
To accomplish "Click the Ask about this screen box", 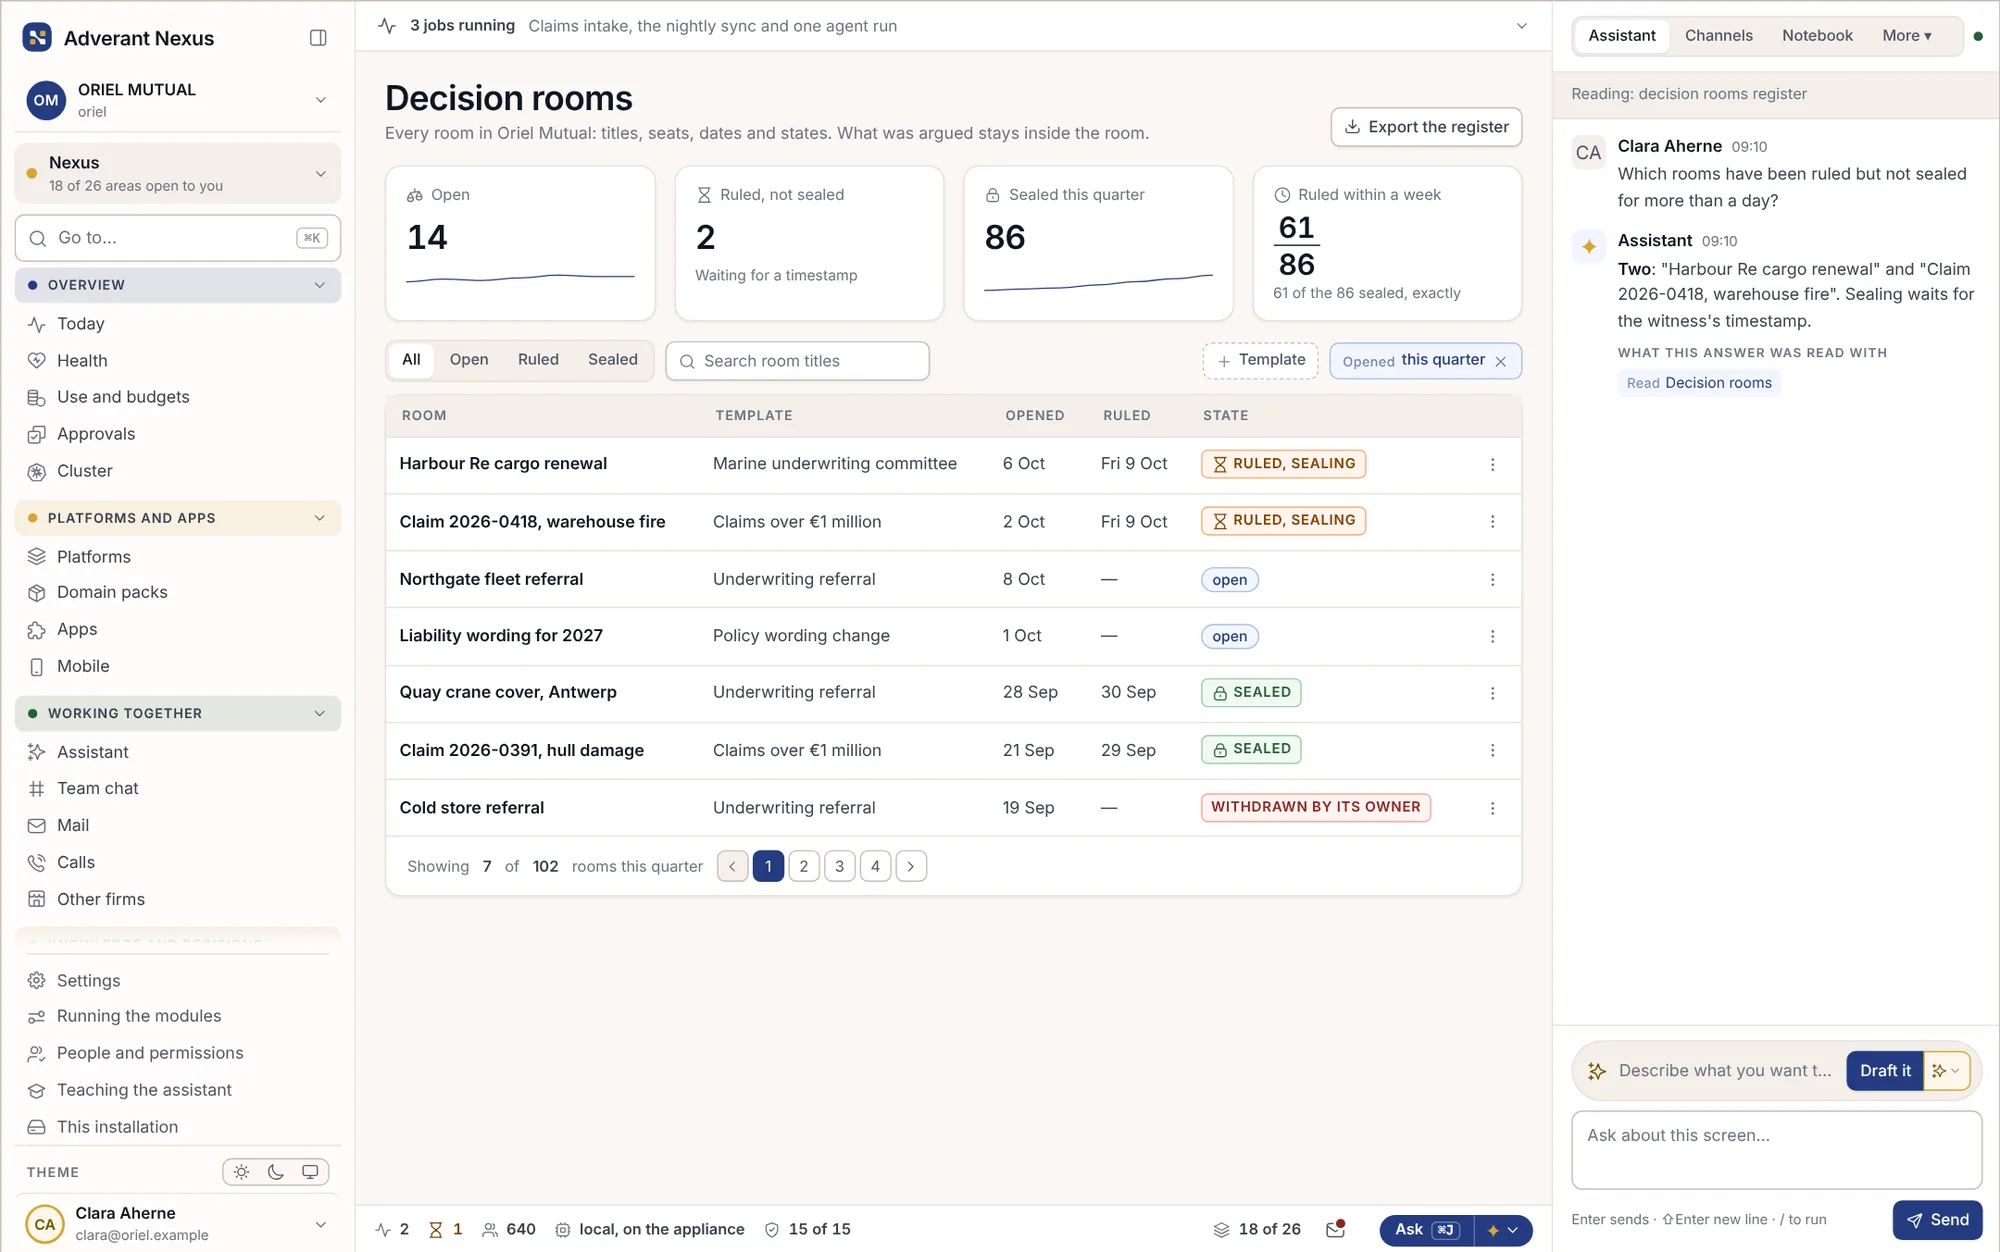I will click(1776, 1150).
